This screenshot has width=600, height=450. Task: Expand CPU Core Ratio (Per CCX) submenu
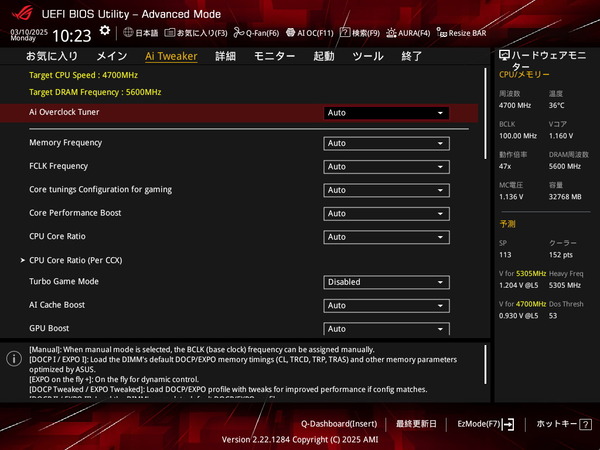(78, 260)
